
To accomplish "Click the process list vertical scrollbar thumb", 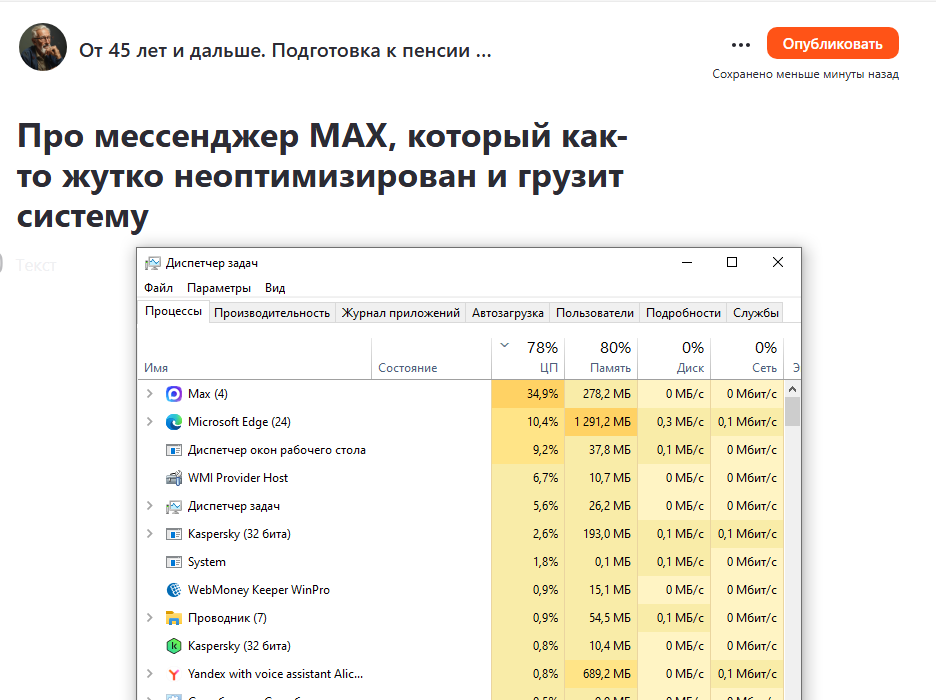I will pyautogui.click(x=792, y=412).
